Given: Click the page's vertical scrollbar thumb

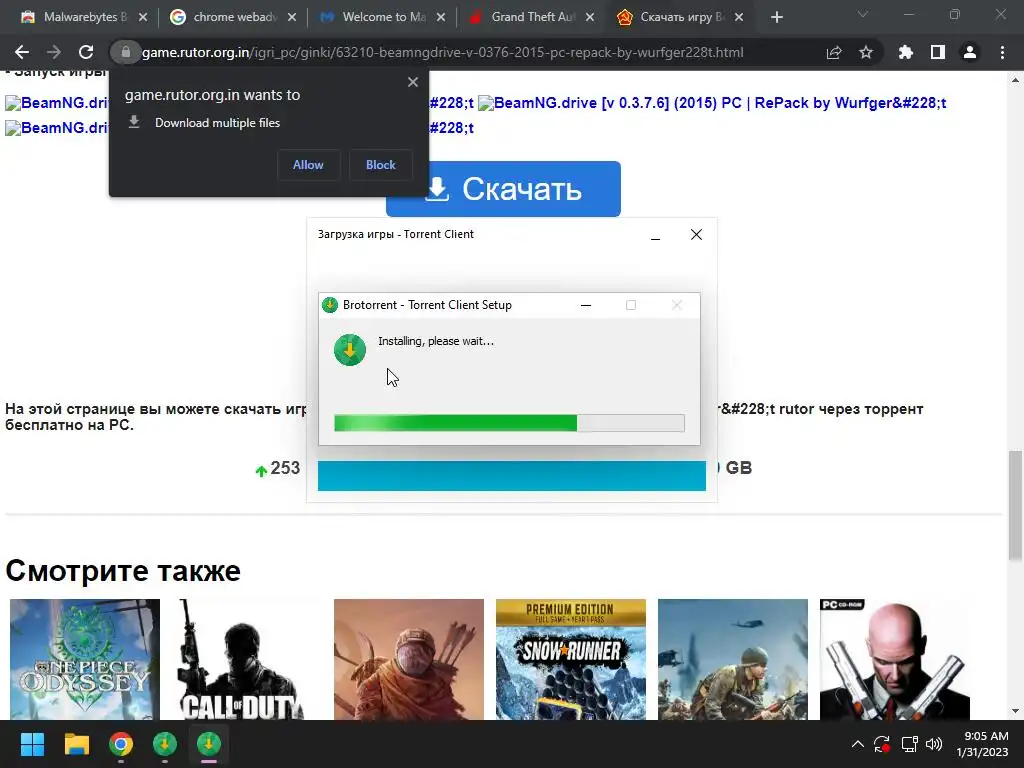Looking at the screenshot, I should point(1015,505).
